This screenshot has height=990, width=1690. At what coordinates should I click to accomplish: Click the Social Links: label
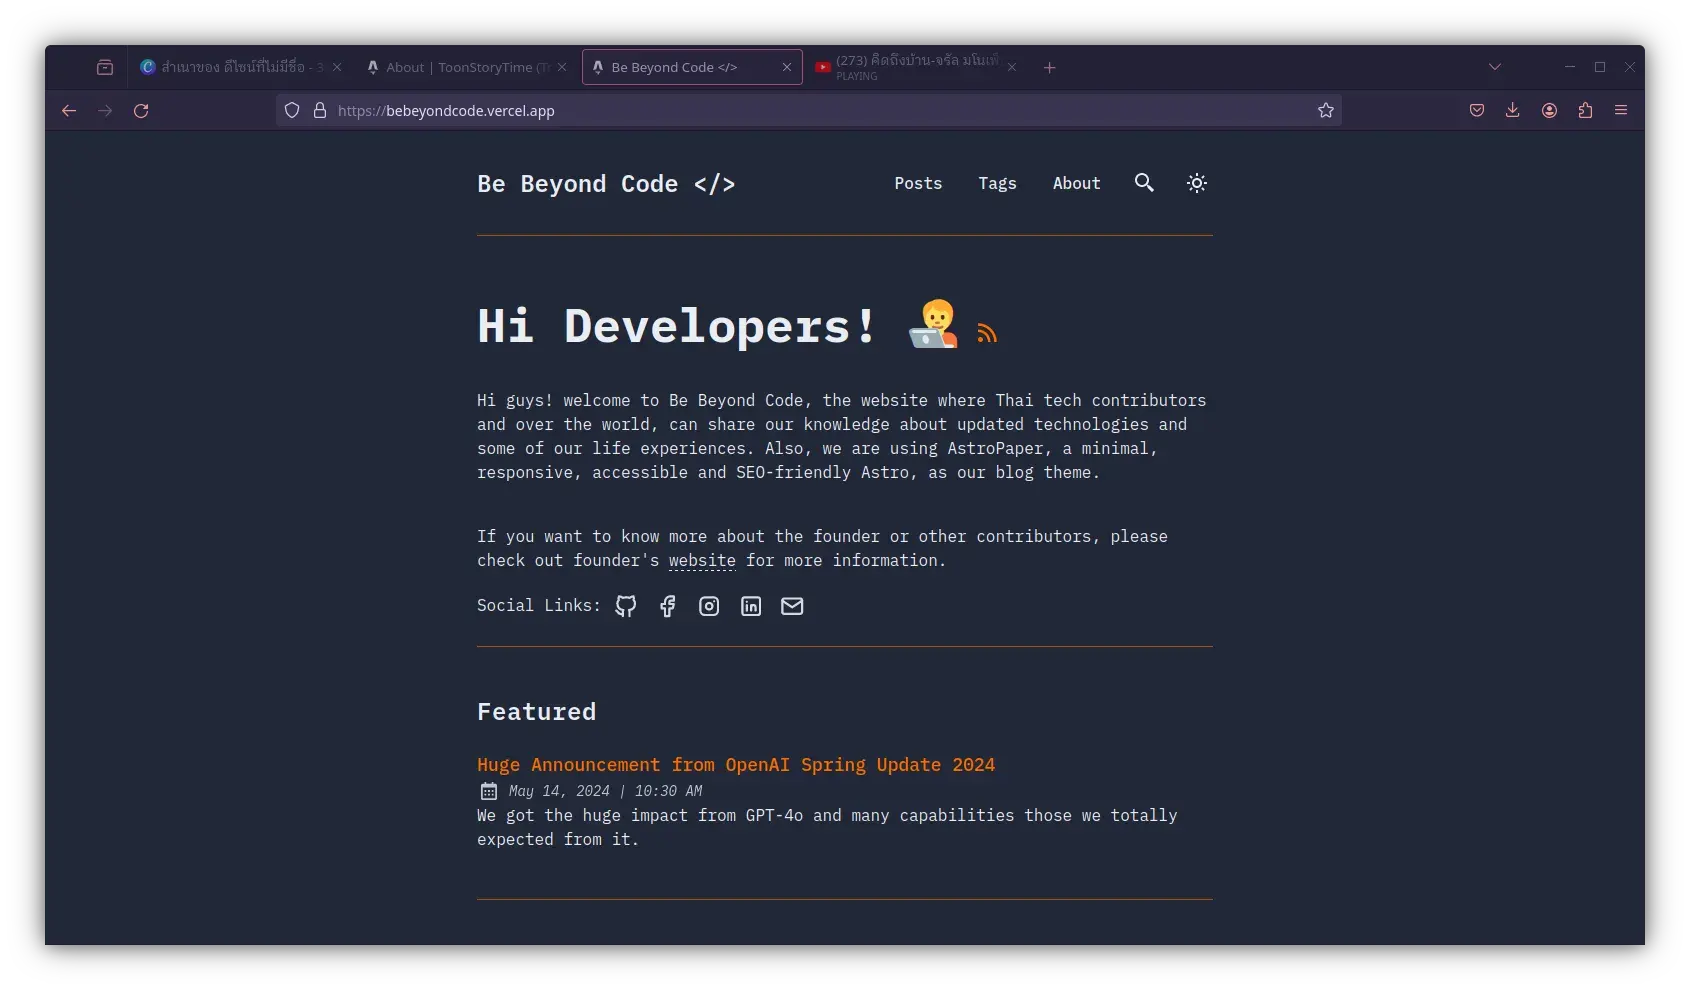tap(539, 605)
